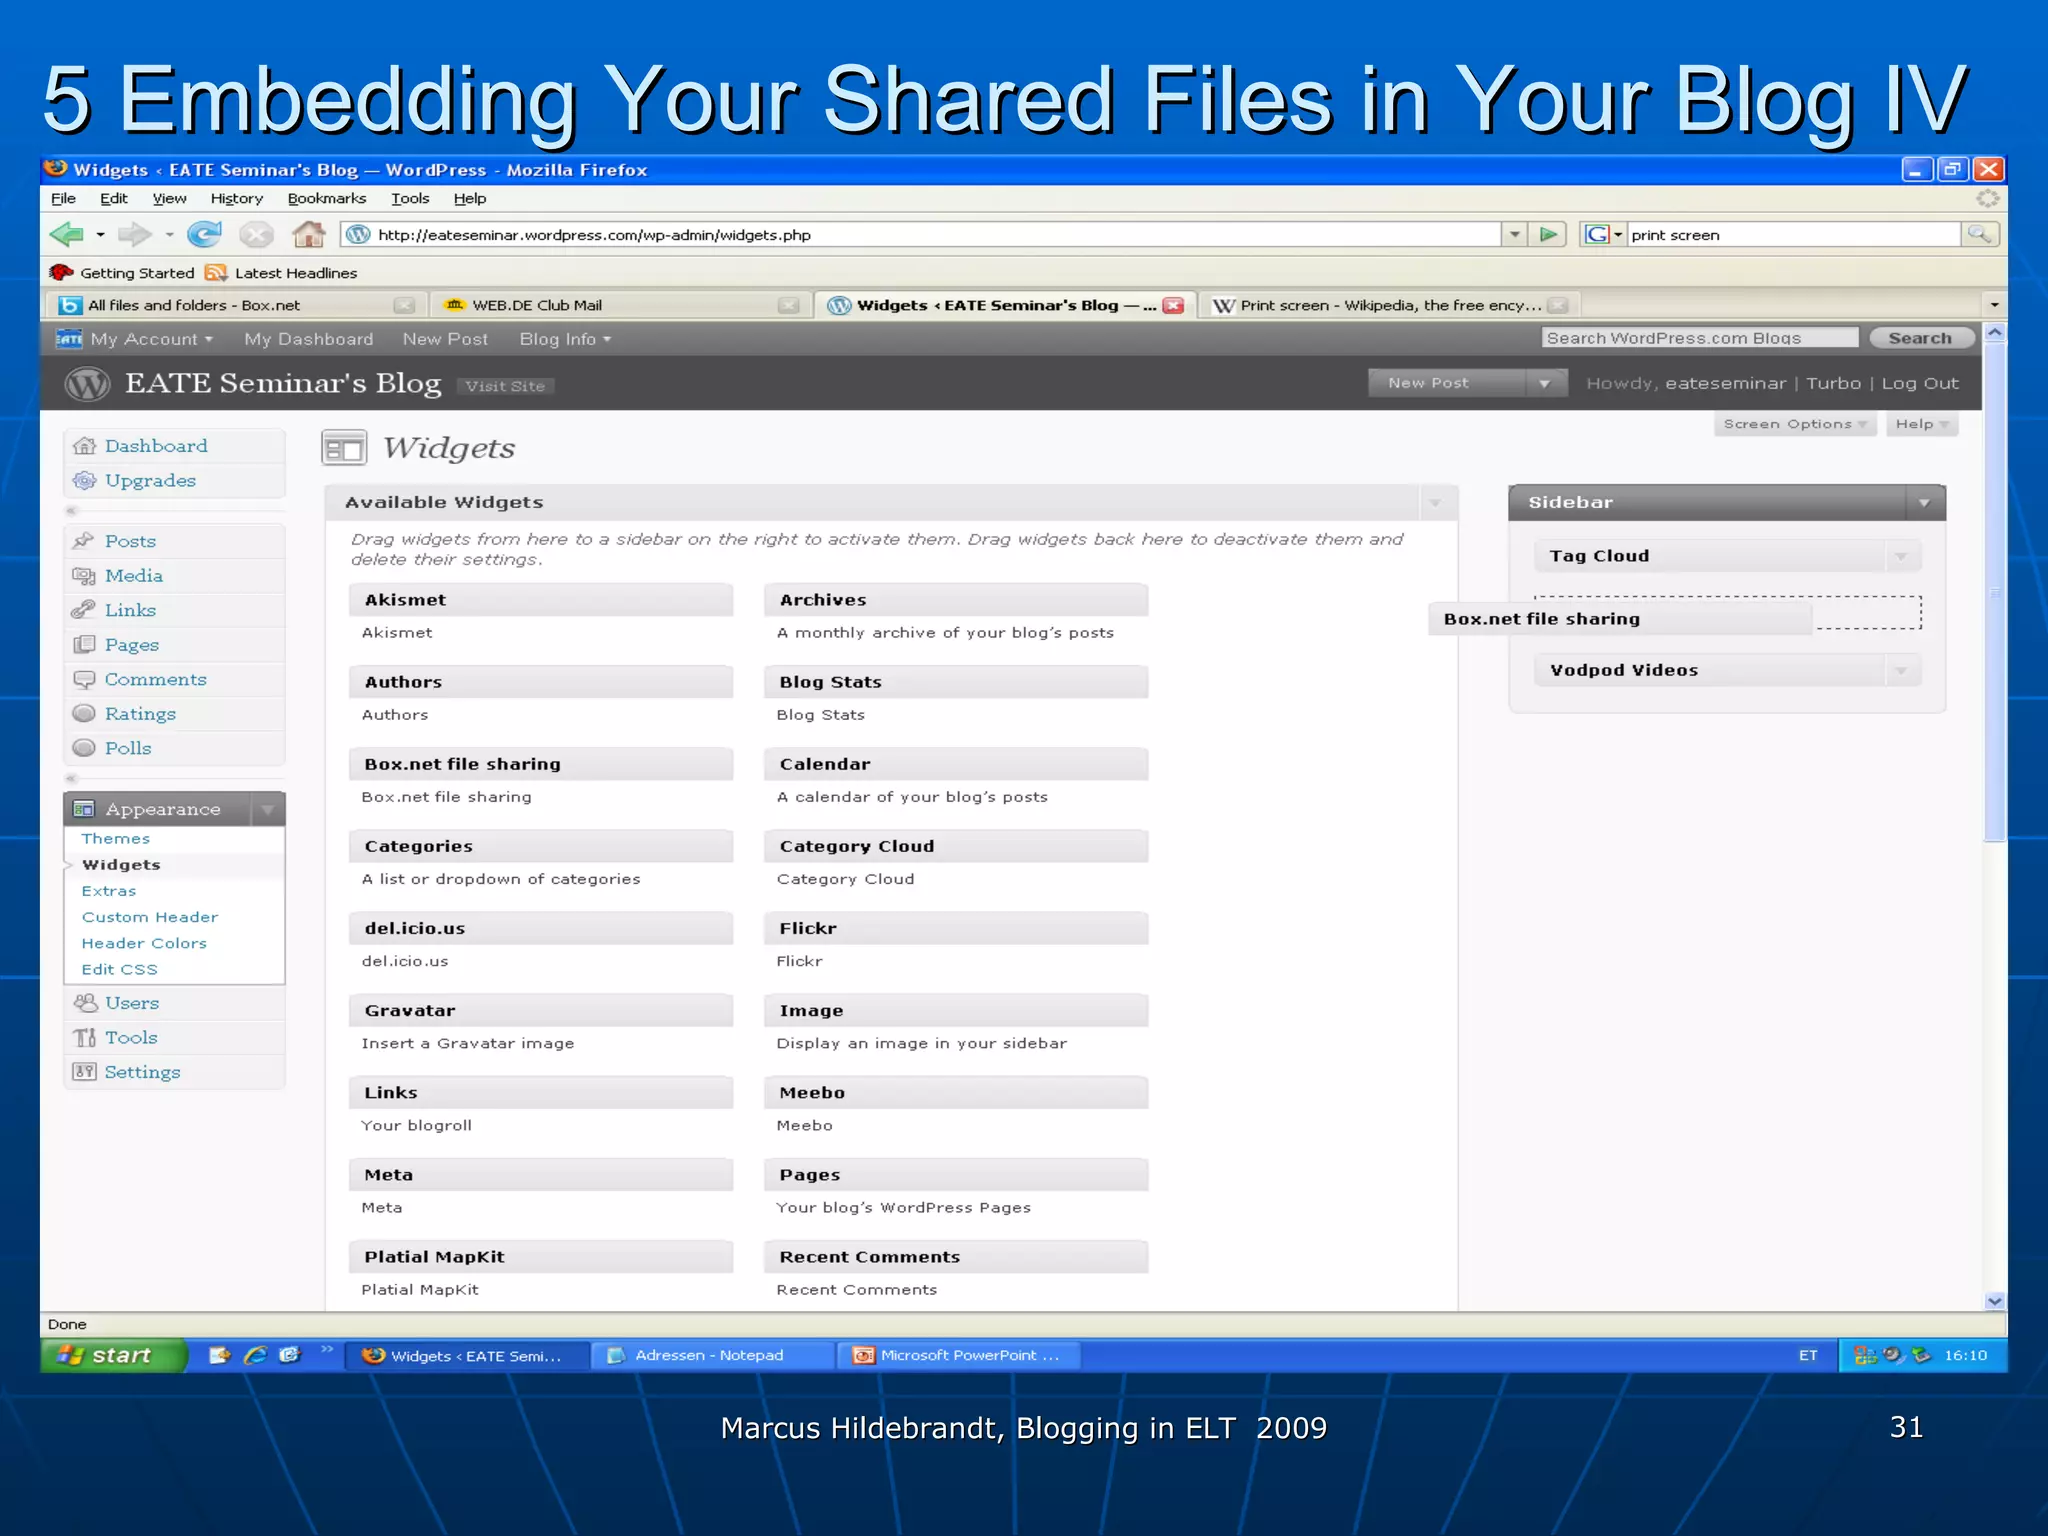The height and width of the screenshot is (1536, 2048).
Task: Click the Tools icon in admin menu
Action: (x=84, y=1038)
